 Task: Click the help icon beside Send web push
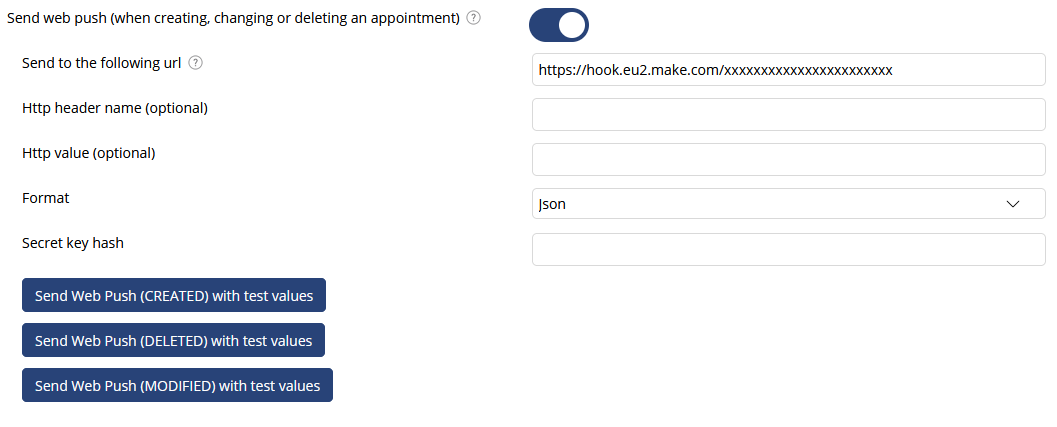click(473, 18)
